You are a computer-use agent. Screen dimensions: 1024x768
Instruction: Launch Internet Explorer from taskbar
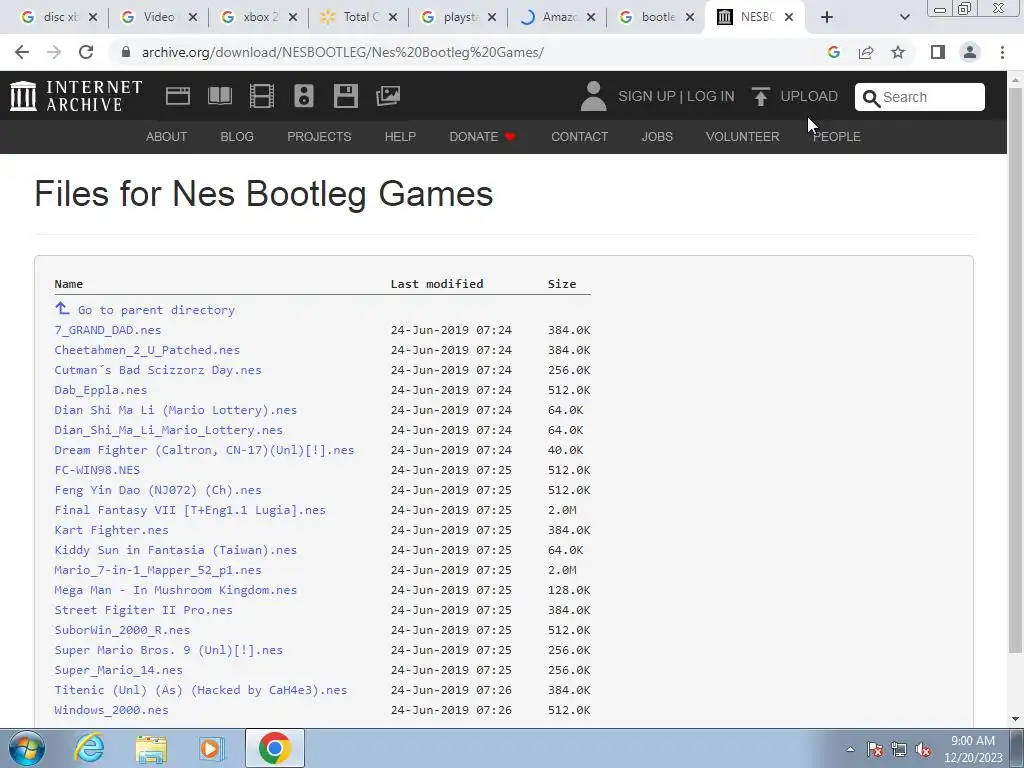[89, 748]
